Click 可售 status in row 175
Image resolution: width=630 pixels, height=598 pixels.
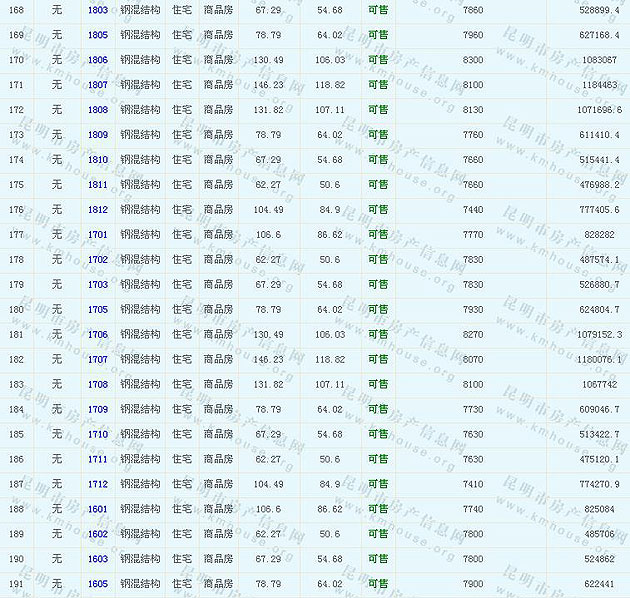[378, 185]
